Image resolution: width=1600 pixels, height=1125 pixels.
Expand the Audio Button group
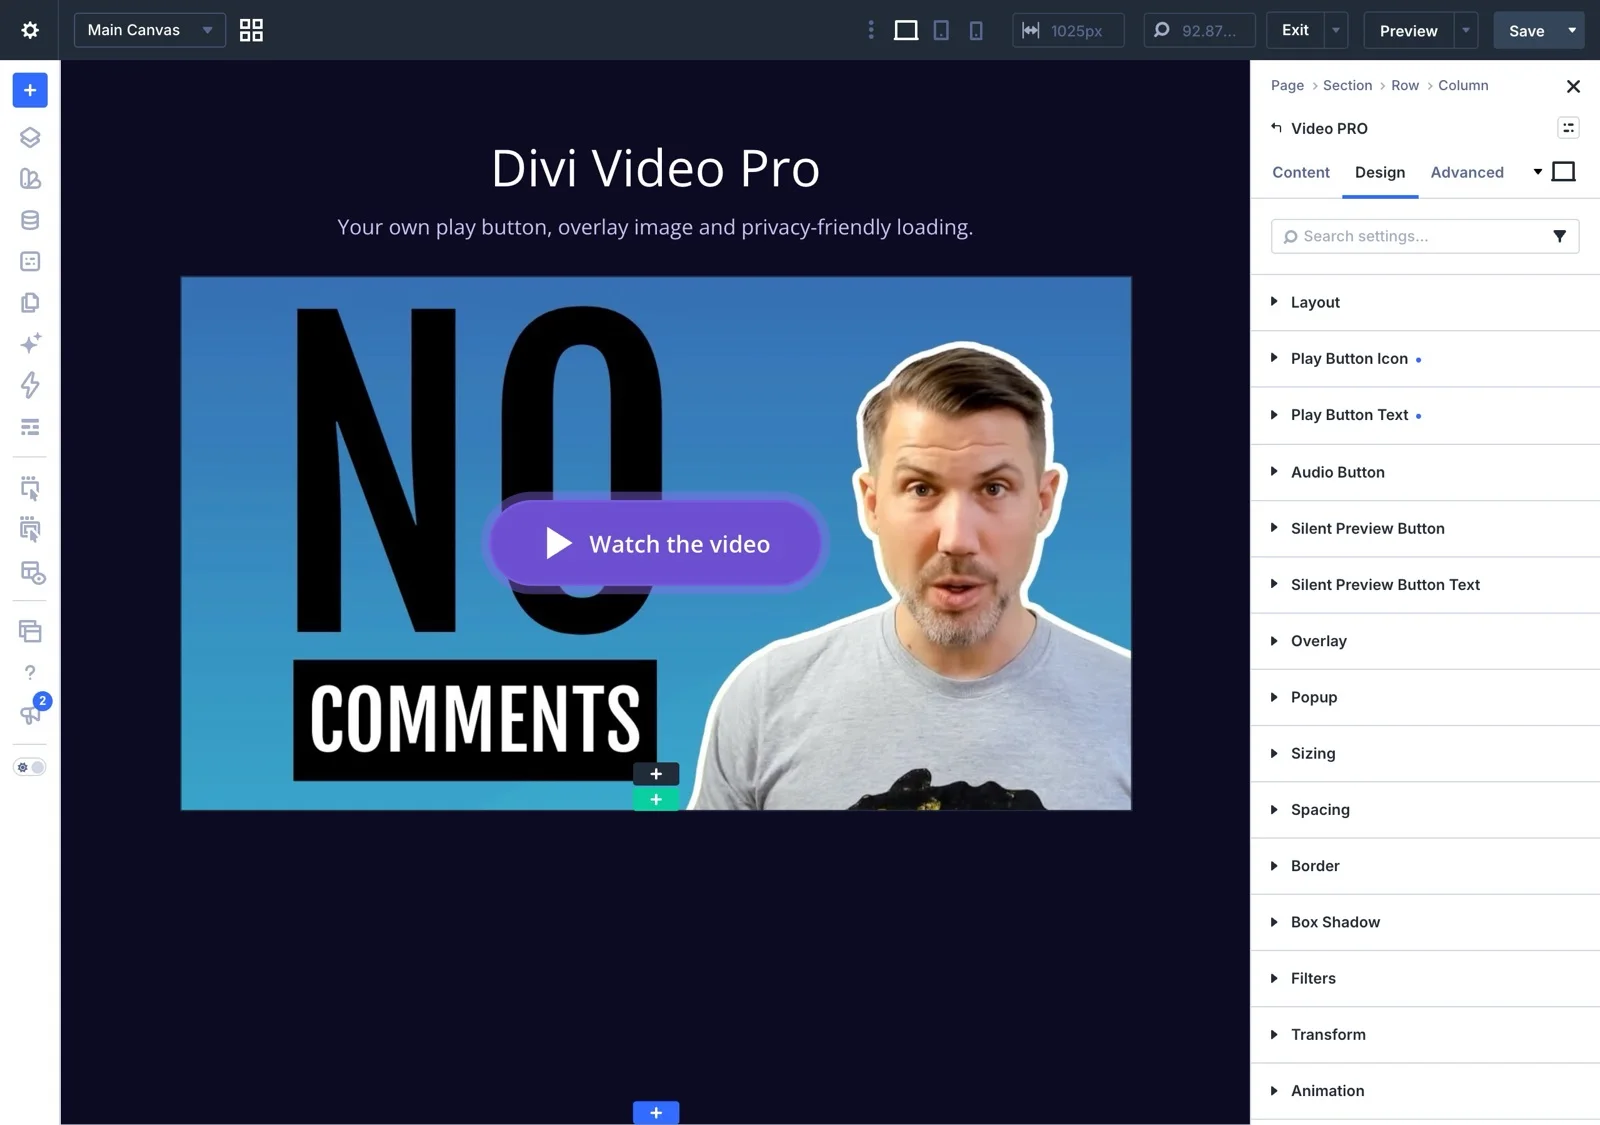pyautogui.click(x=1425, y=472)
